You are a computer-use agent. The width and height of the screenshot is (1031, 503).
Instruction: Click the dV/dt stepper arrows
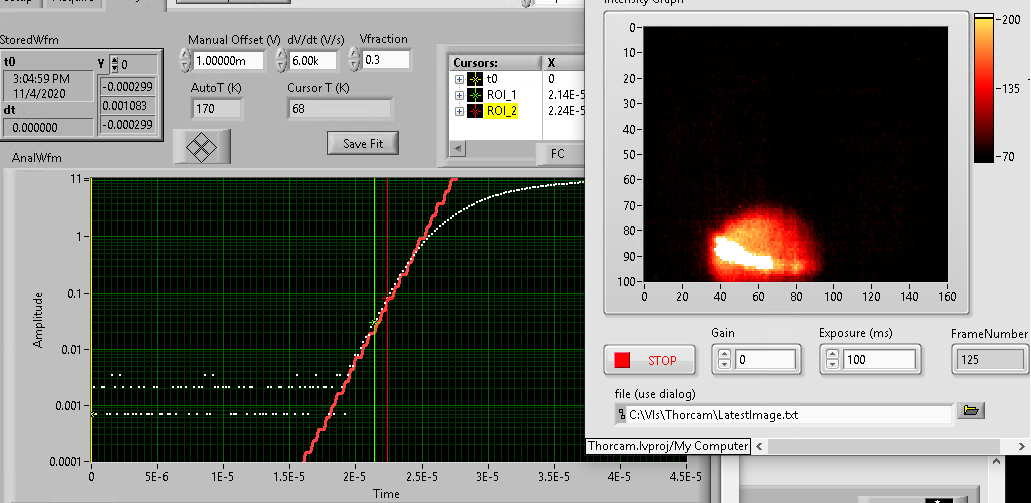pyautogui.click(x=280, y=60)
